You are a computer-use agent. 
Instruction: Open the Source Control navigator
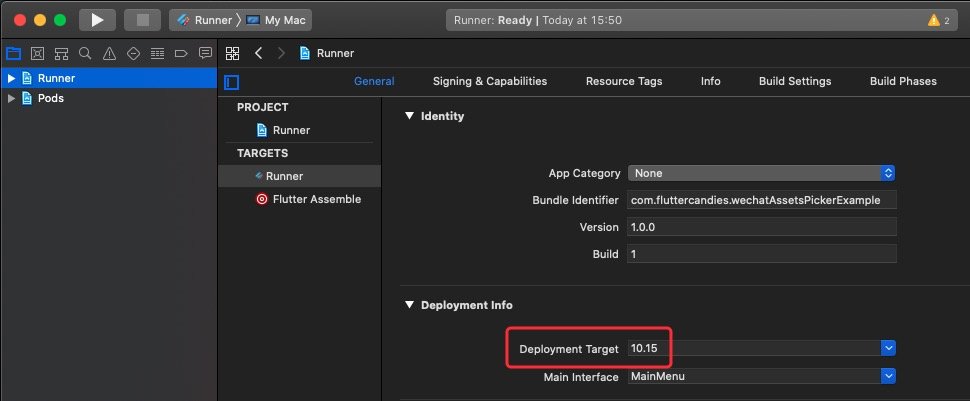click(37, 54)
